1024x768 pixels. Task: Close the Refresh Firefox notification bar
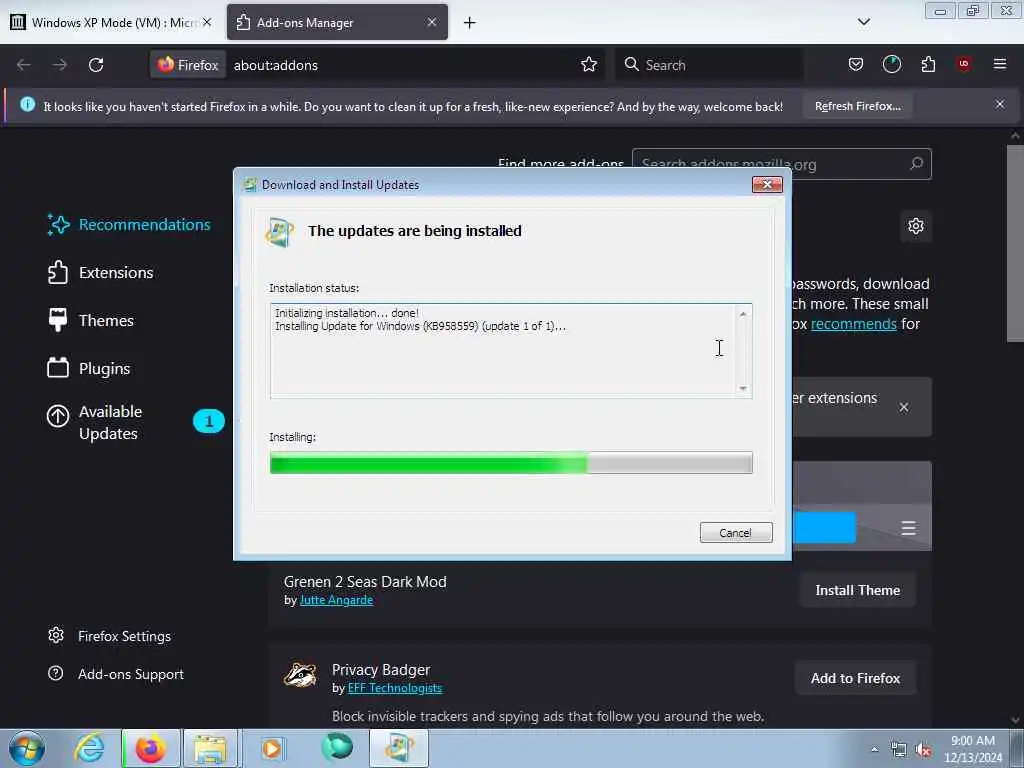(1000, 104)
